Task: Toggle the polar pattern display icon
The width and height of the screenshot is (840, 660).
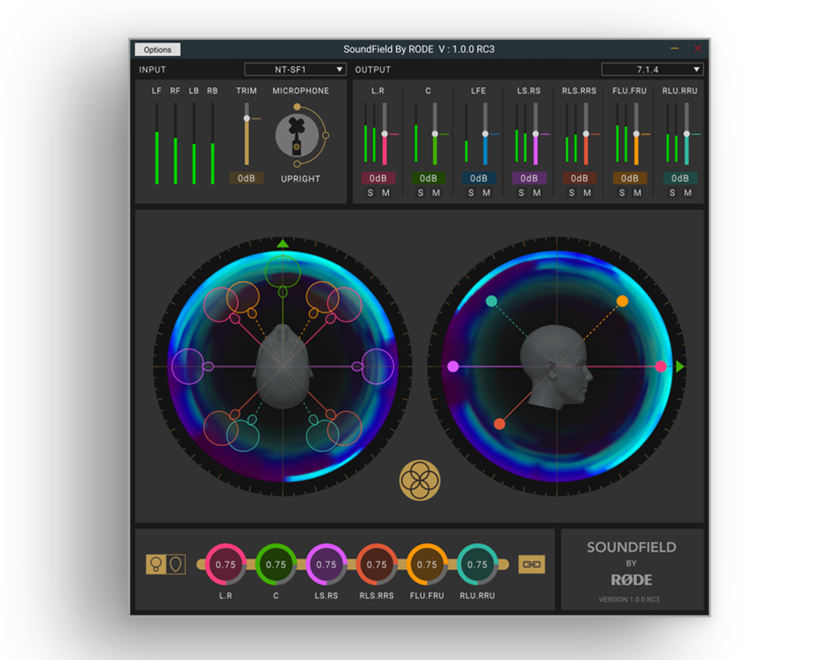Action: pyautogui.click(x=166, y=564)
